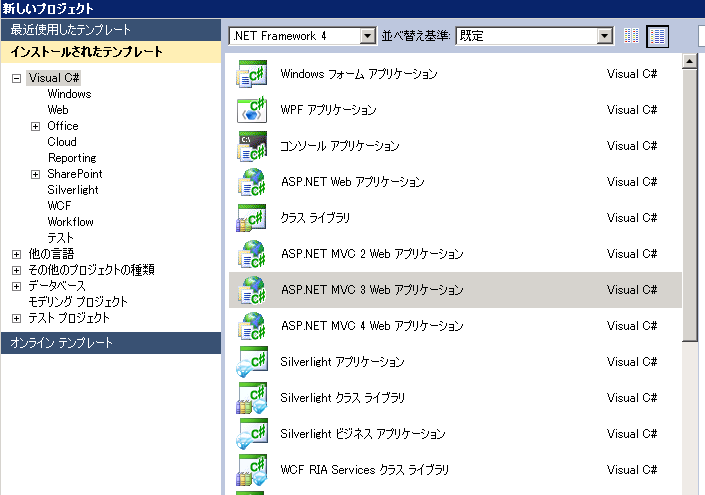The height and width of the screenshot is (495, 705).
Task: Choose ASP.NET MVC 4 Web アプリケーション text
Action: (372, 326)
